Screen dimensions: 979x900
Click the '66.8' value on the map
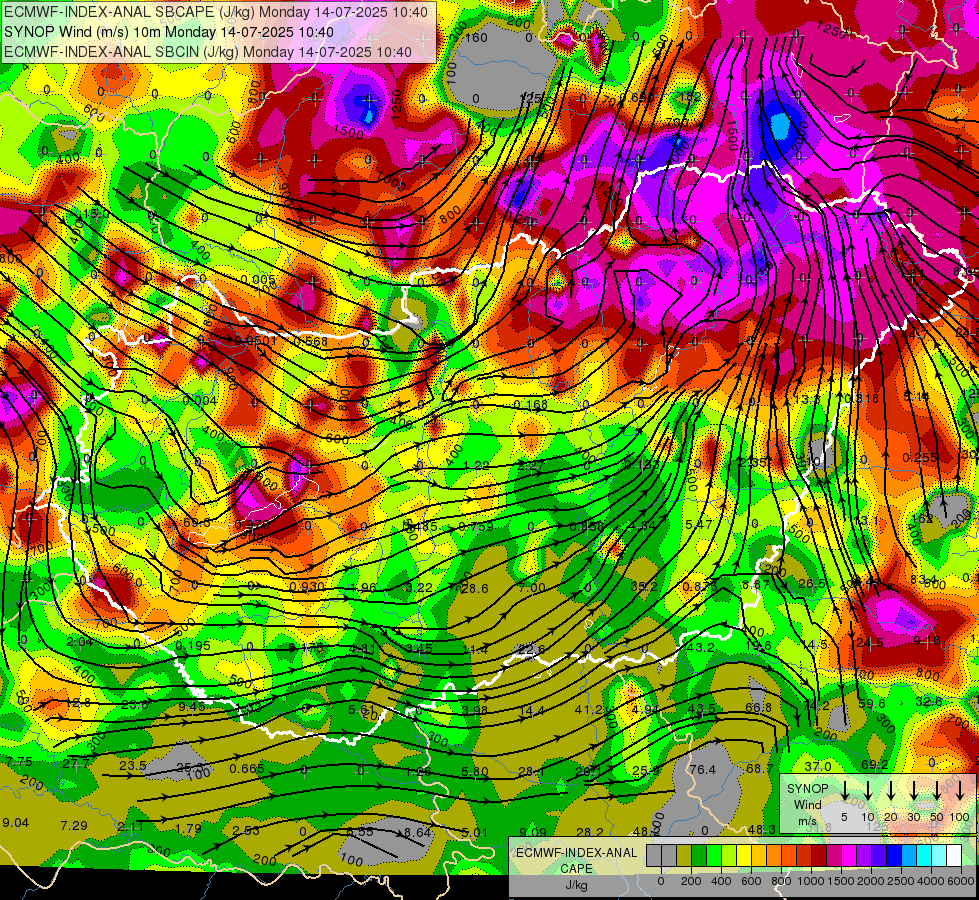pyautogui.click(x=759, y=708)
